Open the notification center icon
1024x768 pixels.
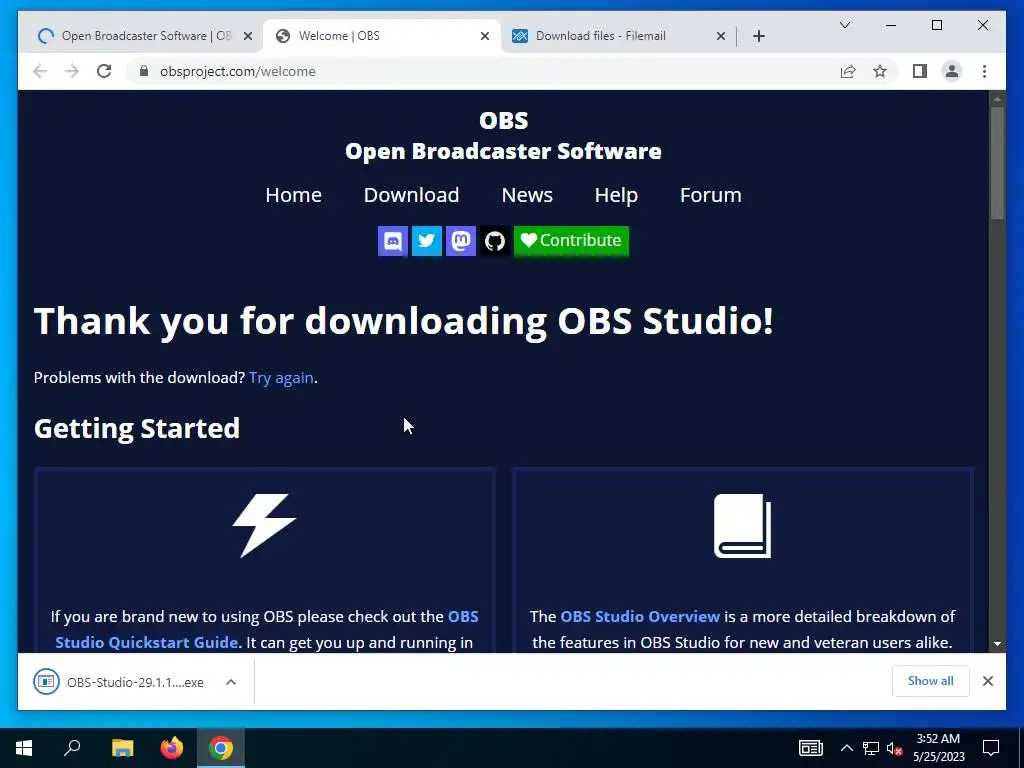click(991, 748)
